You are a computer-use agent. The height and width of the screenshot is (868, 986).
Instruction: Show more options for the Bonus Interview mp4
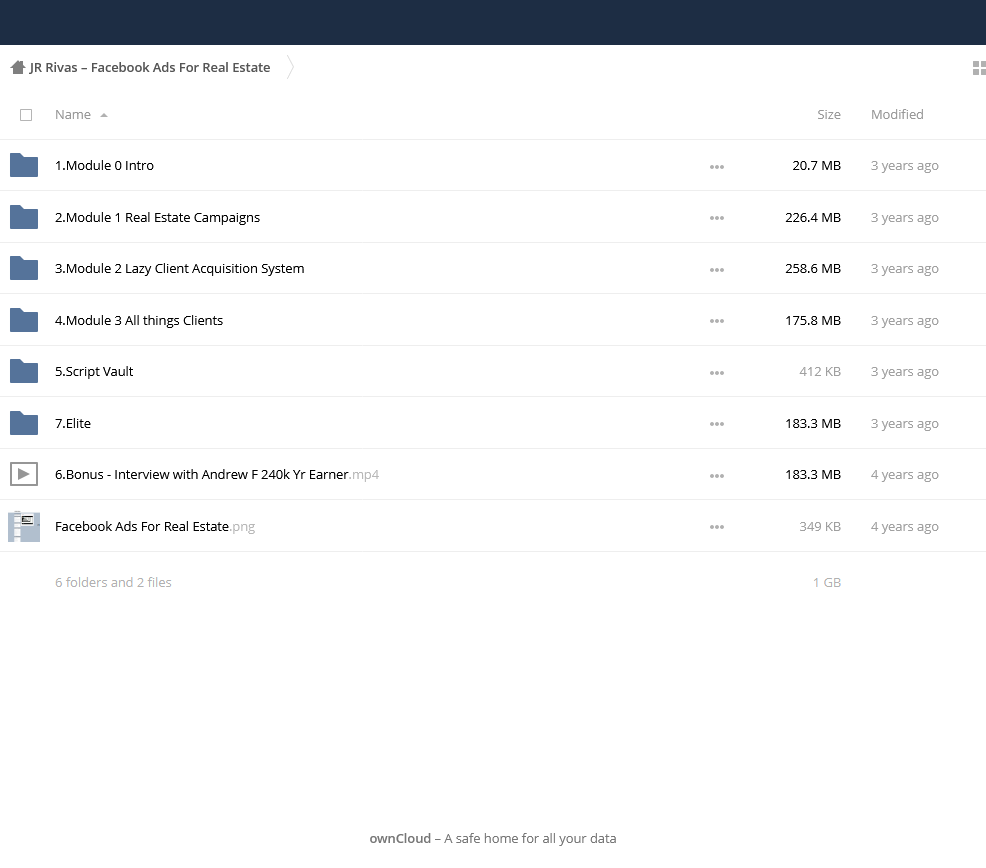pyautogui.click(x=717, y=476)
